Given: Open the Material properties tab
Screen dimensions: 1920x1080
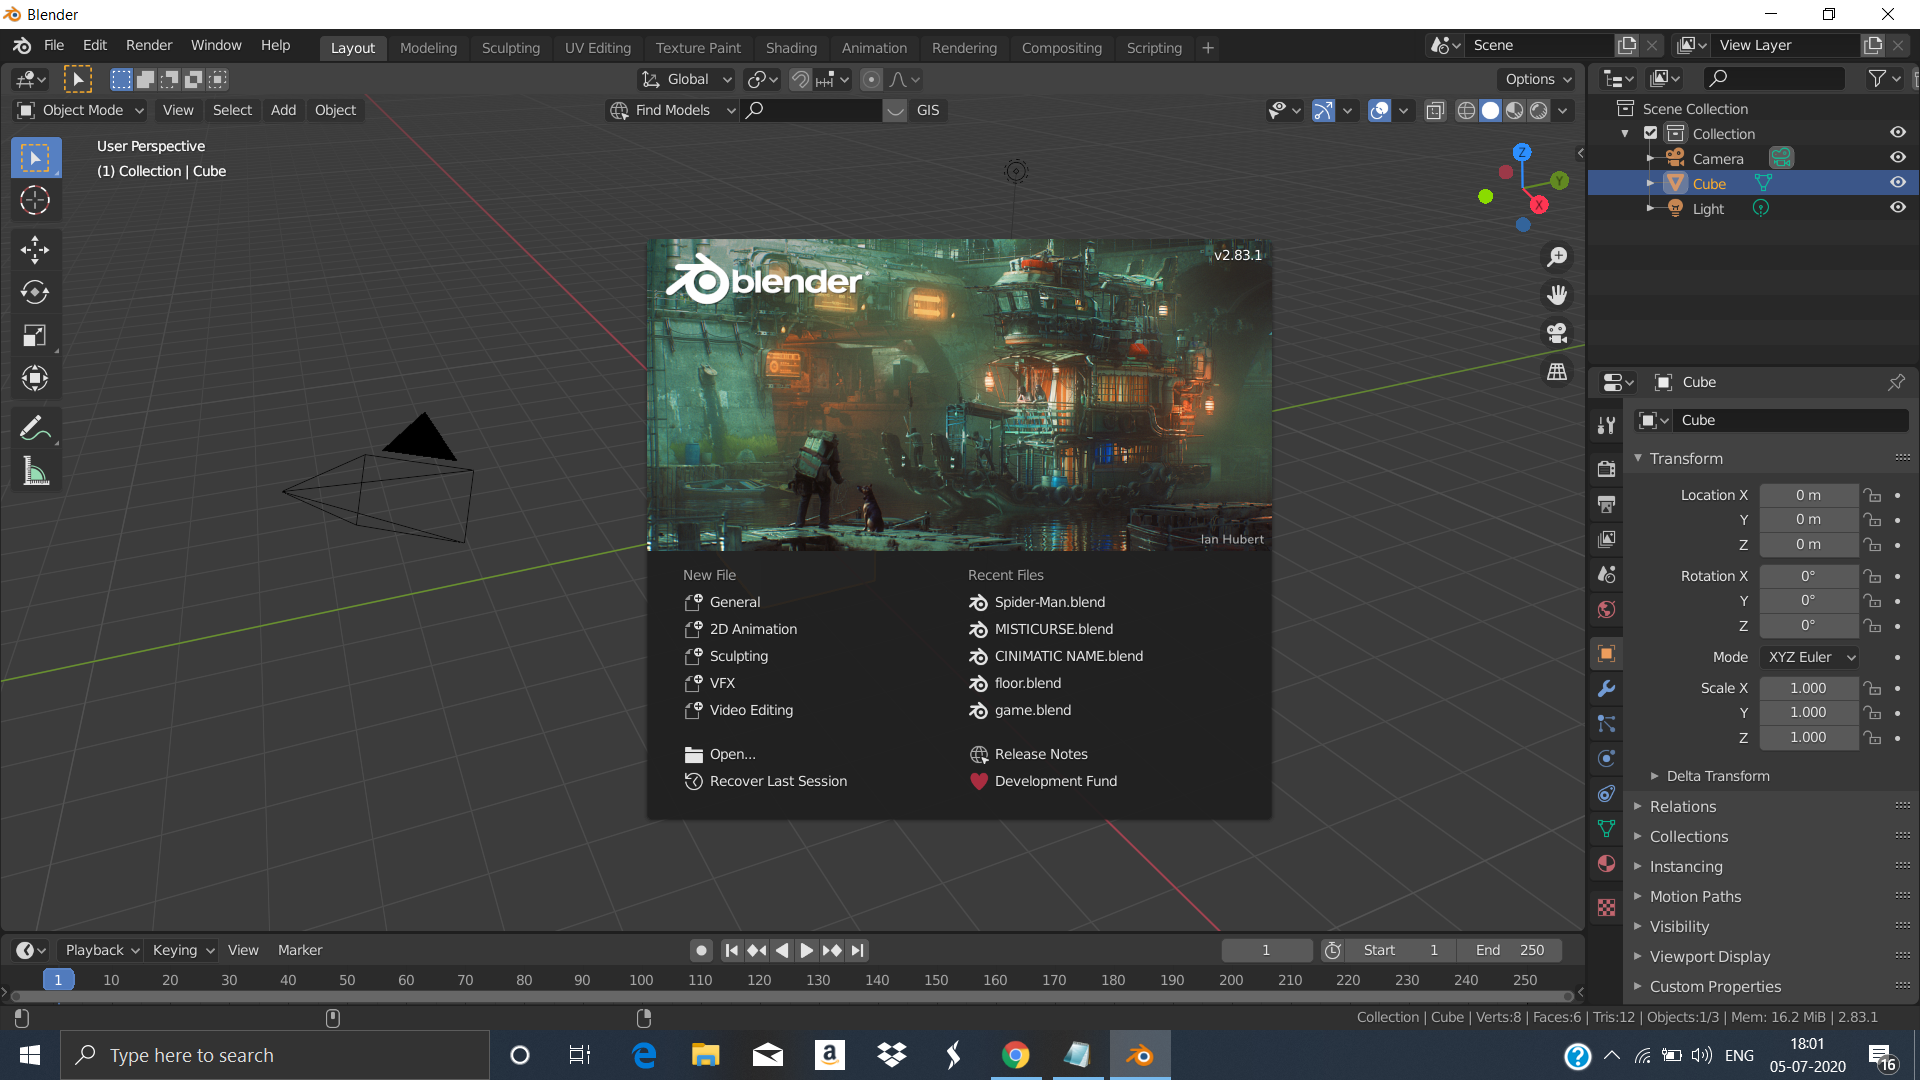Looking at the screenshot, I should click(x=1607, y=864).
